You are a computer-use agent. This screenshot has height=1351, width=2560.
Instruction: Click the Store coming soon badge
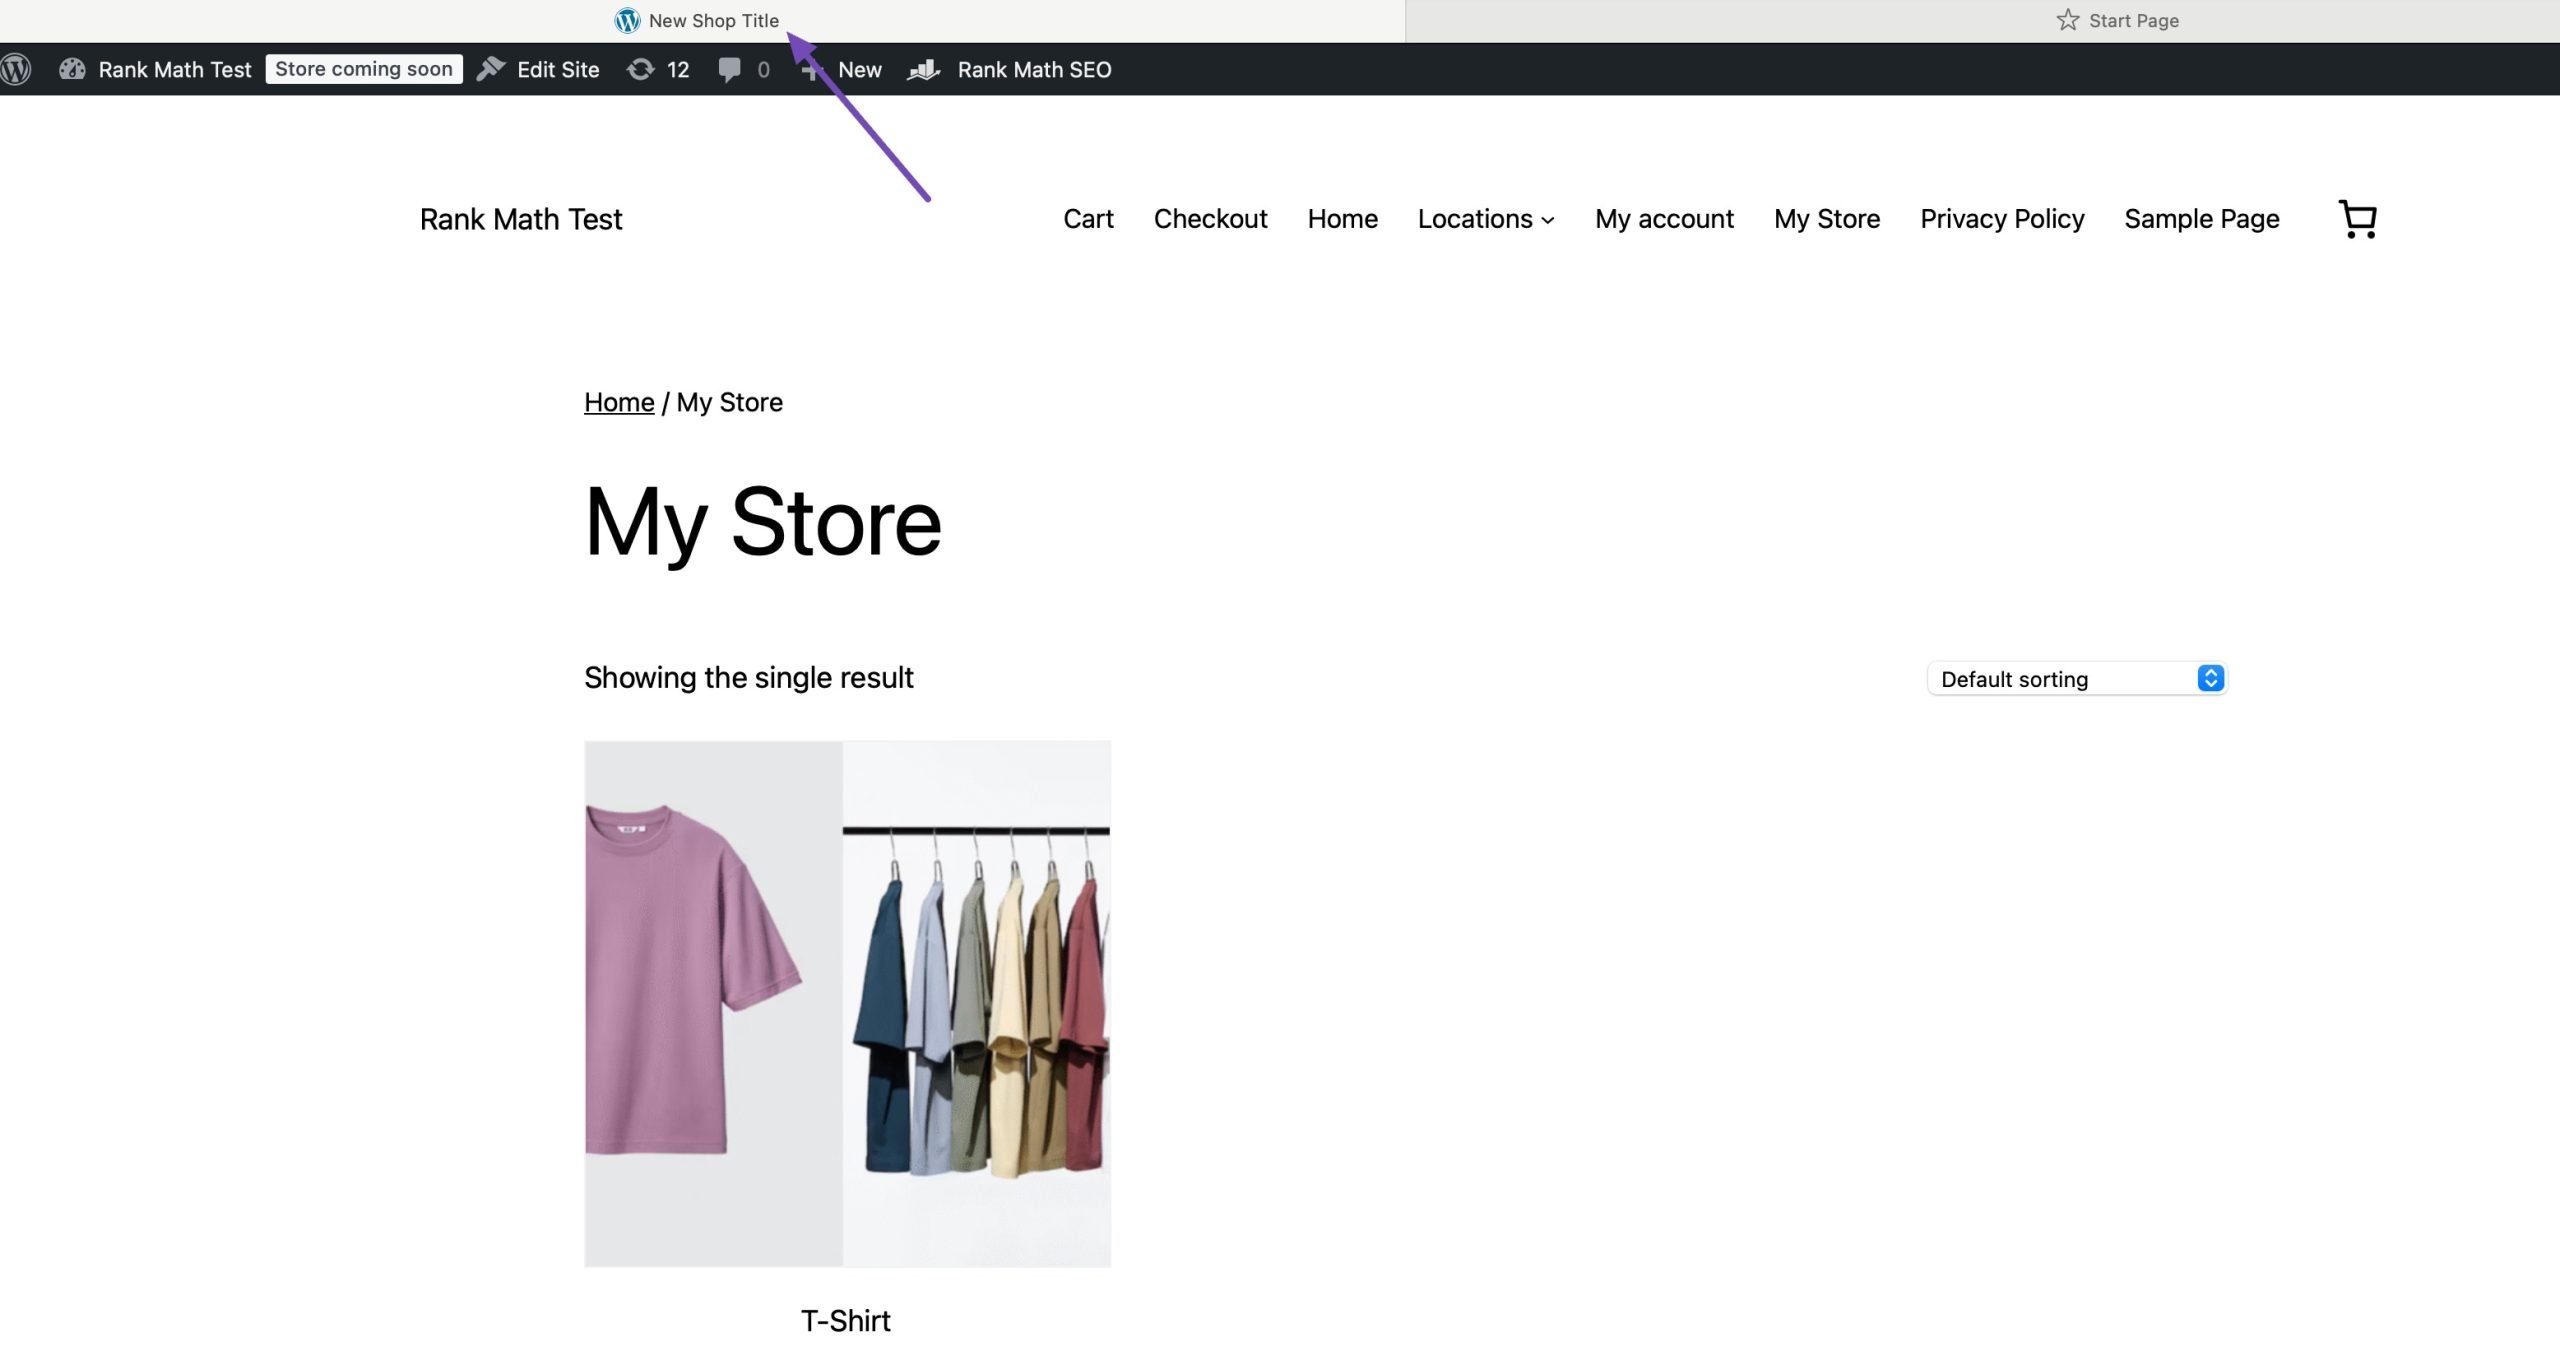tap(364, 69)
